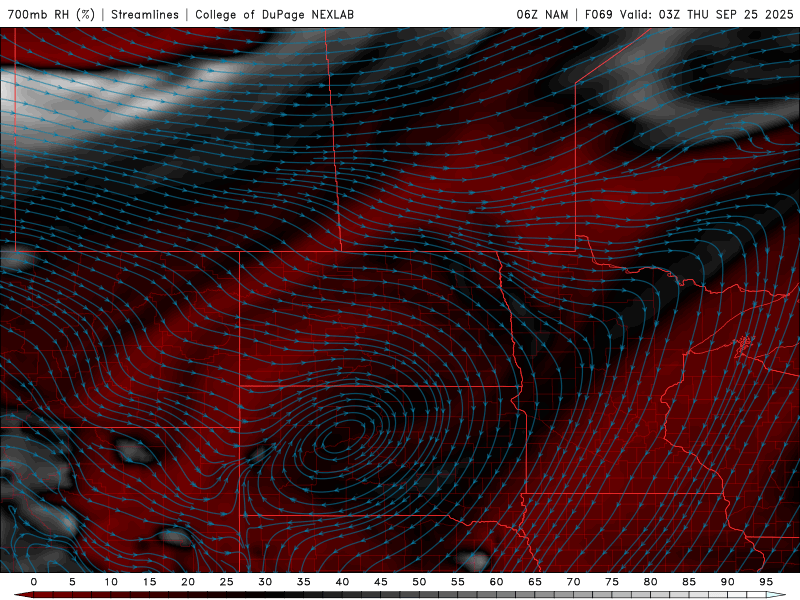Click the 45 label on the RH legend
800x600 pixels.
point(381,582)
